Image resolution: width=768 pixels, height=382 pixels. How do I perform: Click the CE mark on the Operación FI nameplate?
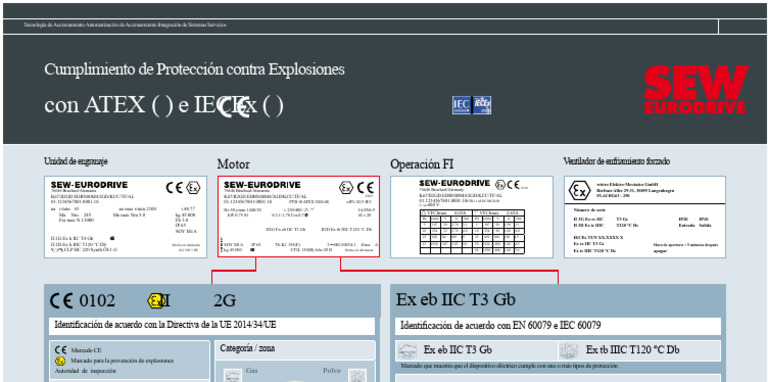tap(513, 185)
